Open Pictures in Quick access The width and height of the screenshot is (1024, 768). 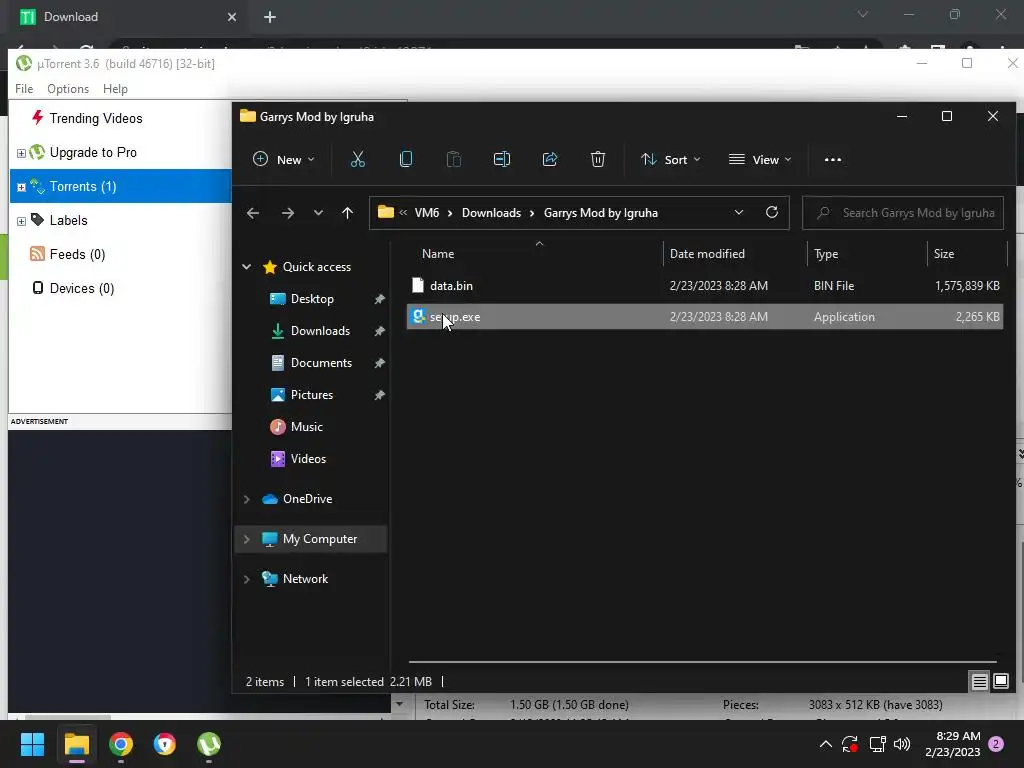(312, 394)
